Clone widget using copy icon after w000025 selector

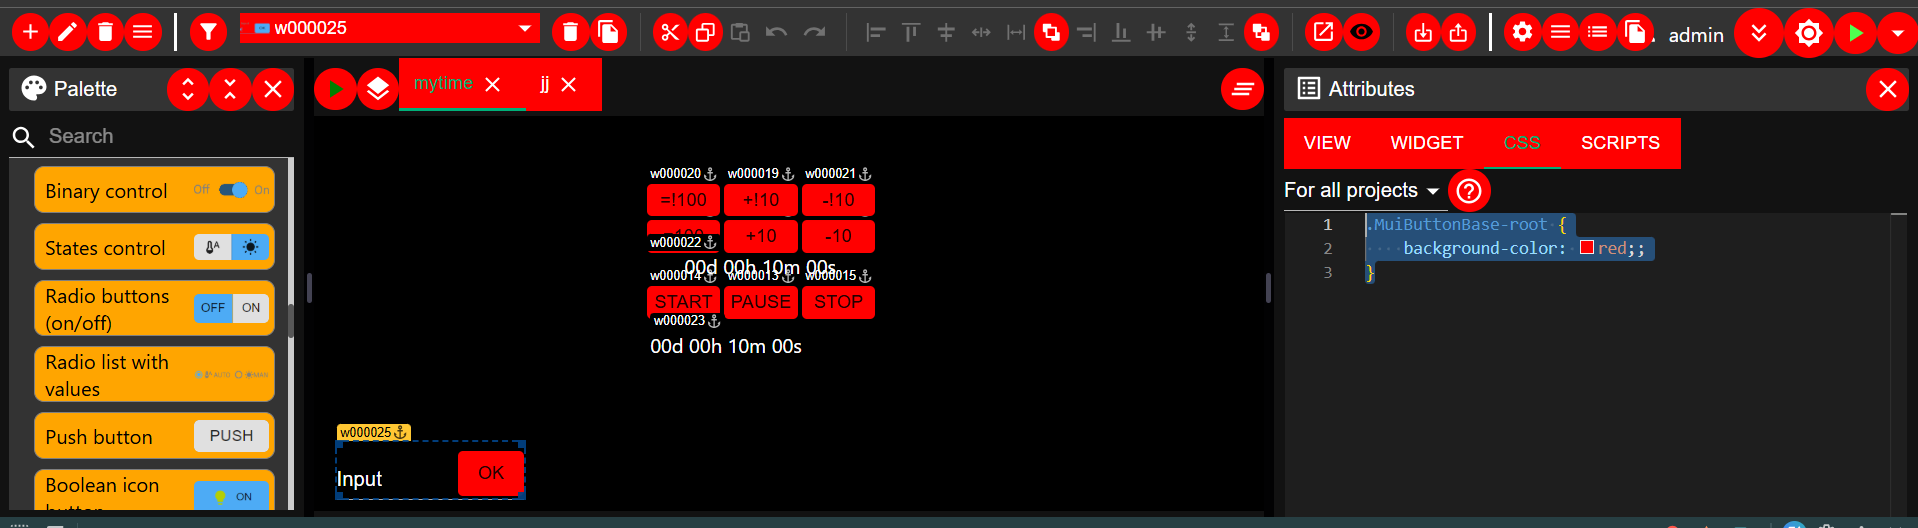(x=608, y=32)
